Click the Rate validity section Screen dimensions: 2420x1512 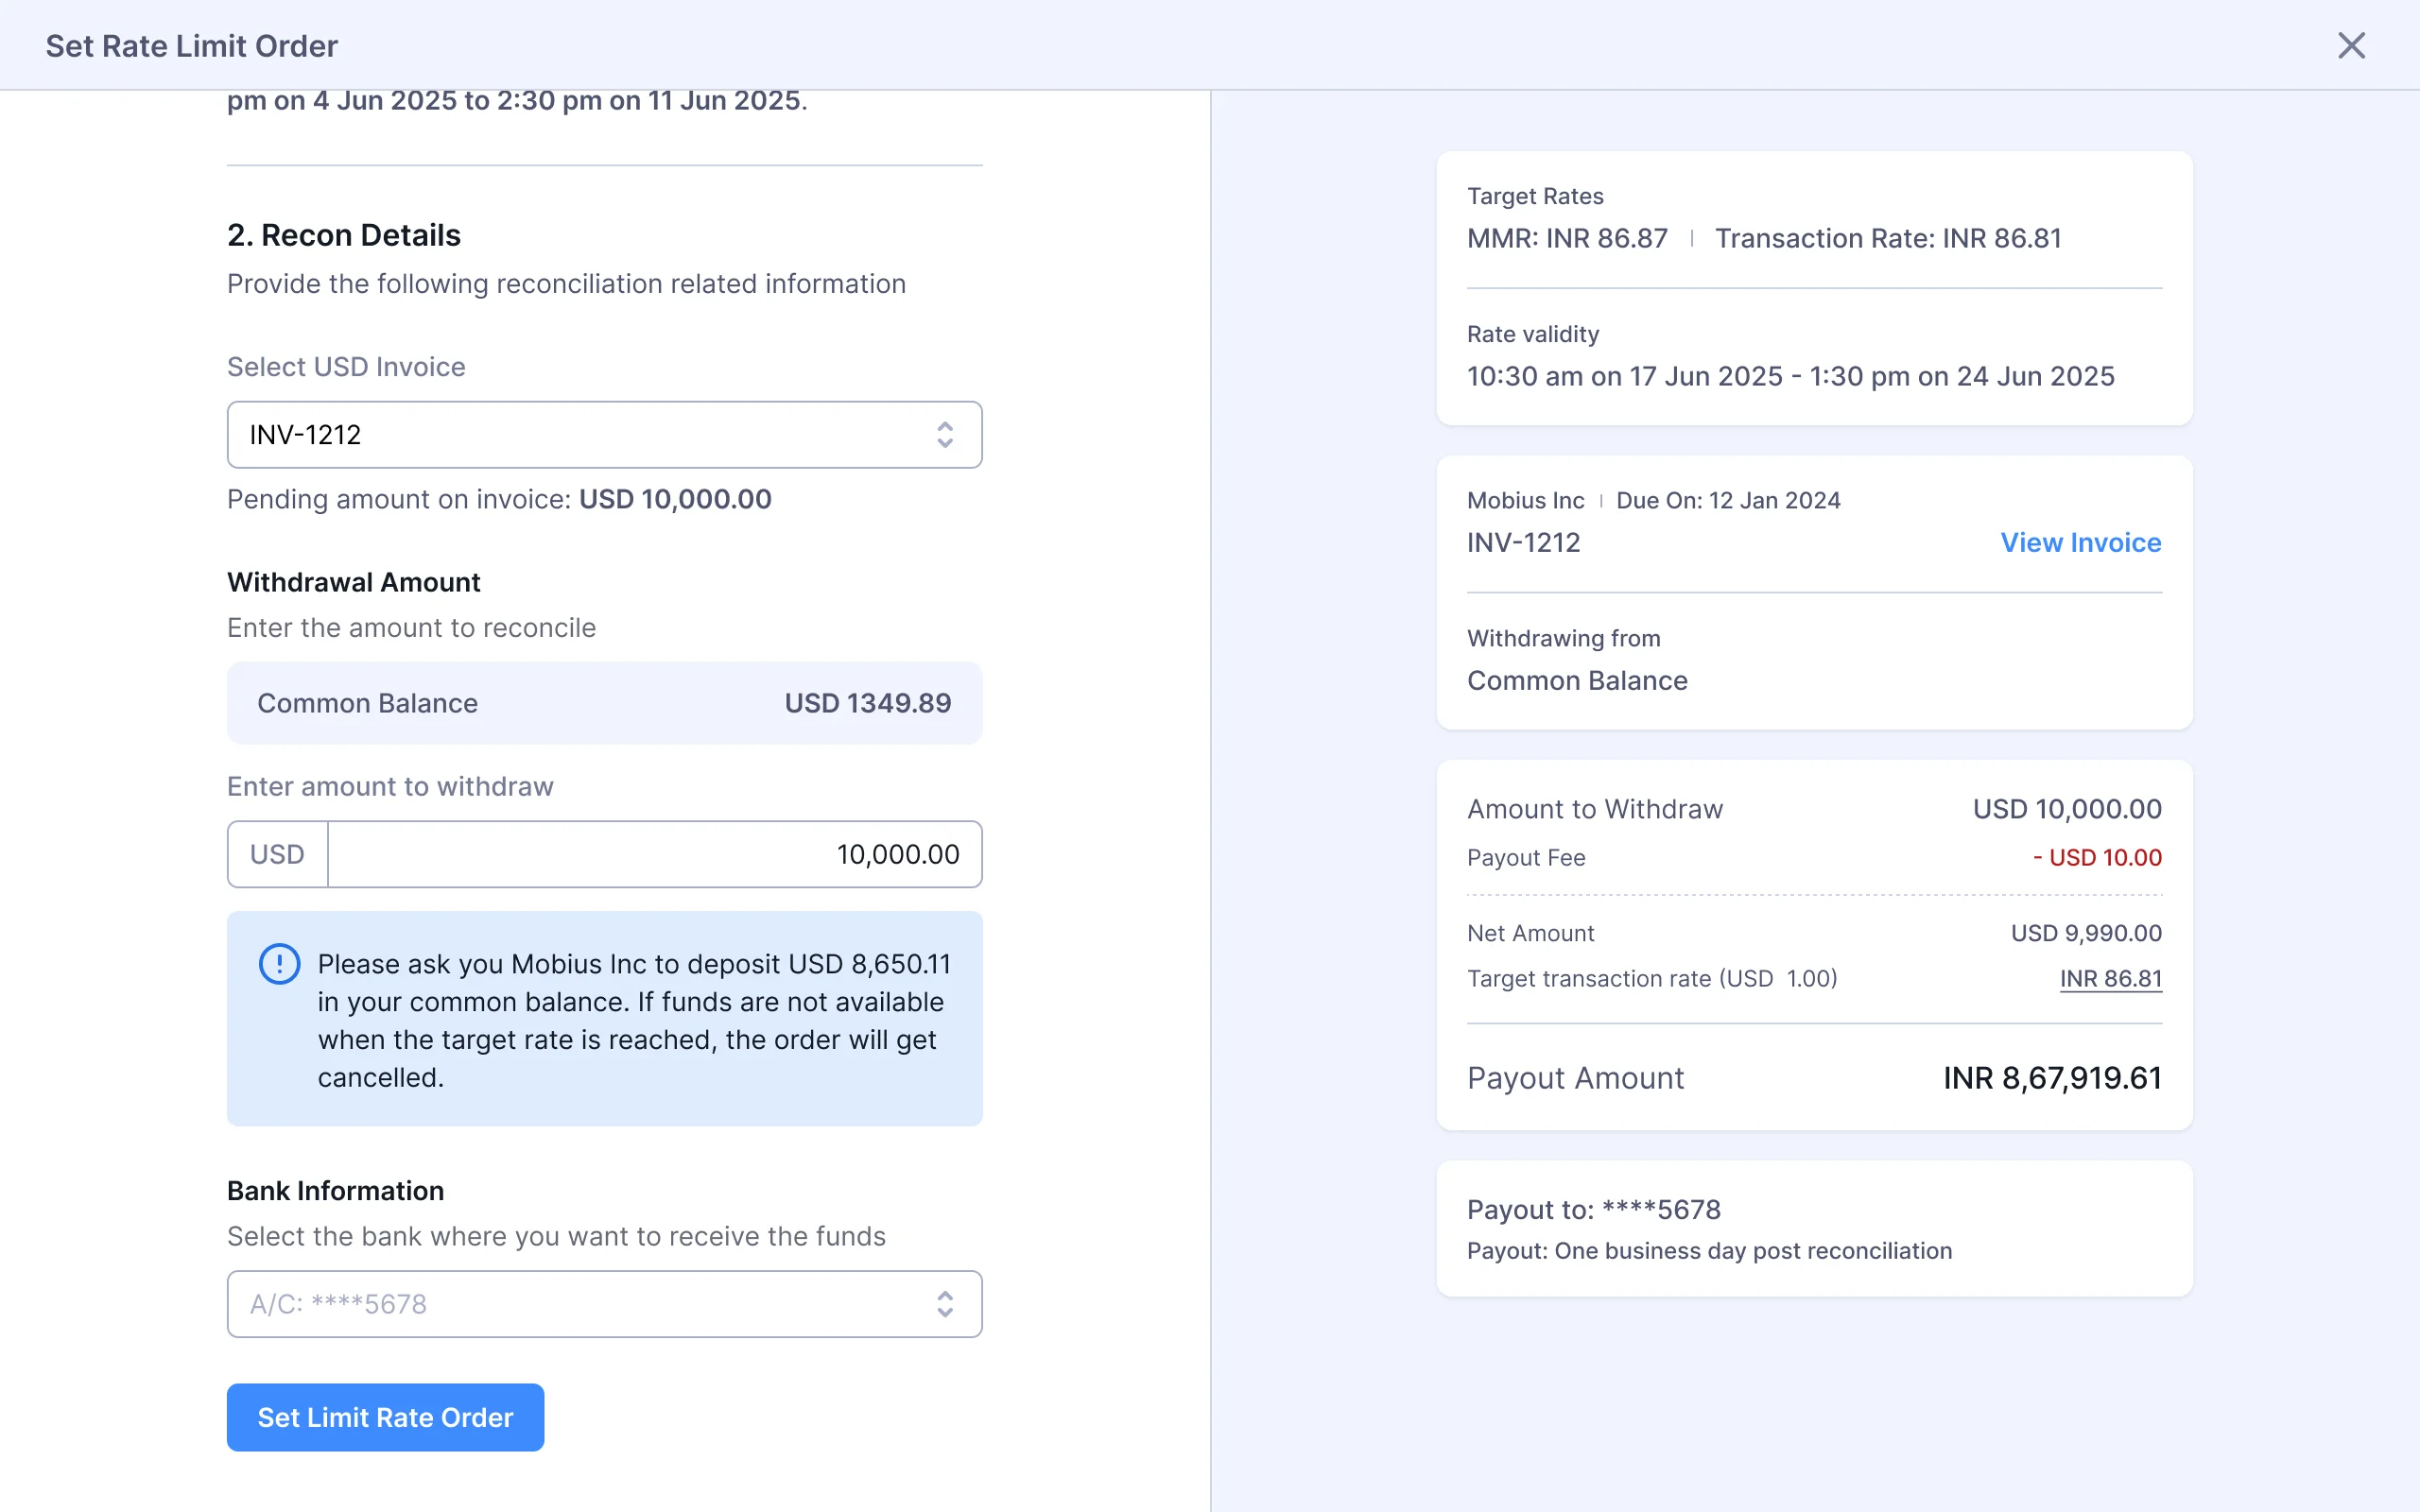[1813, 356]
